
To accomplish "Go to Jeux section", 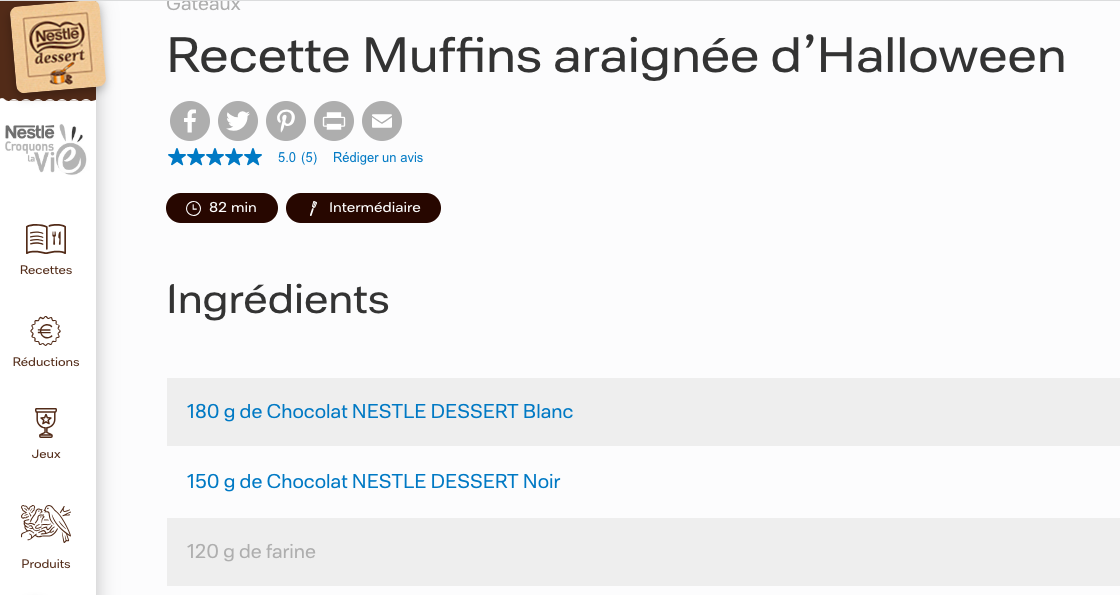I will point(46,433).
